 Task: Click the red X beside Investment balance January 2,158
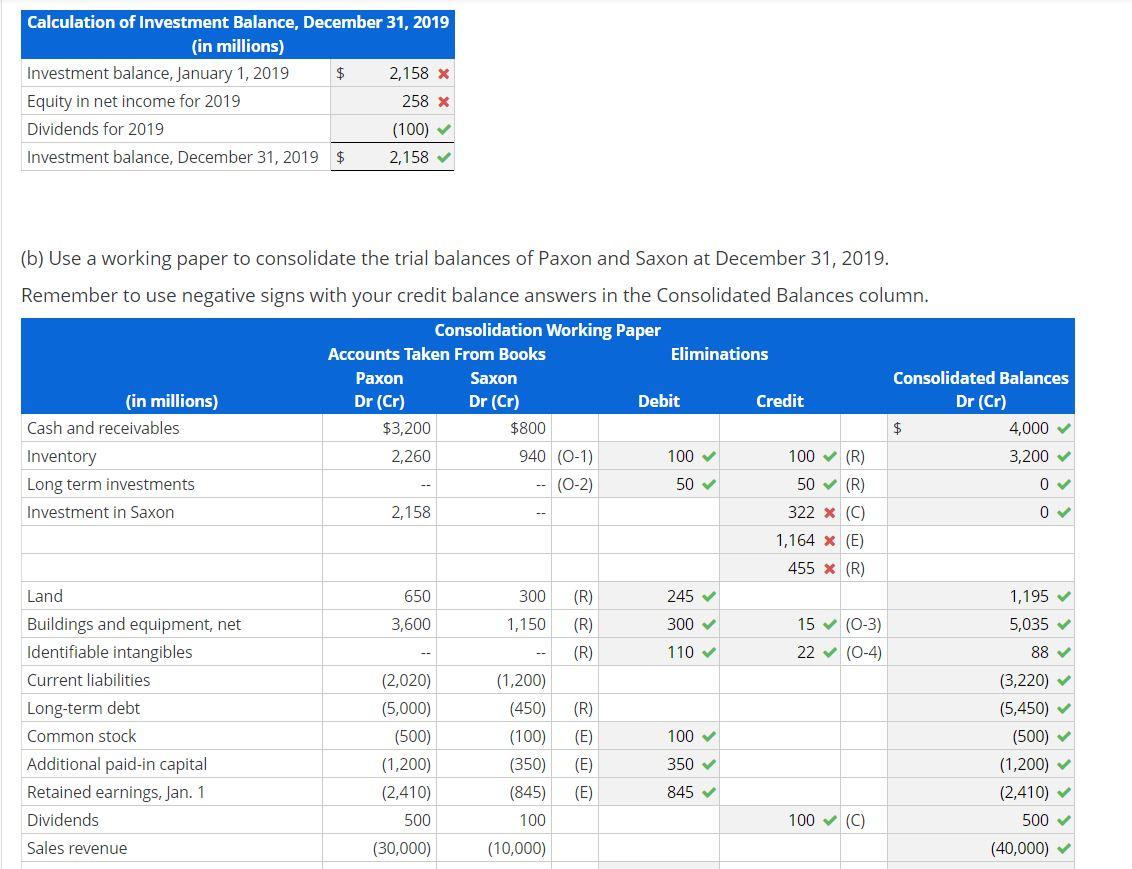point(444,74)
